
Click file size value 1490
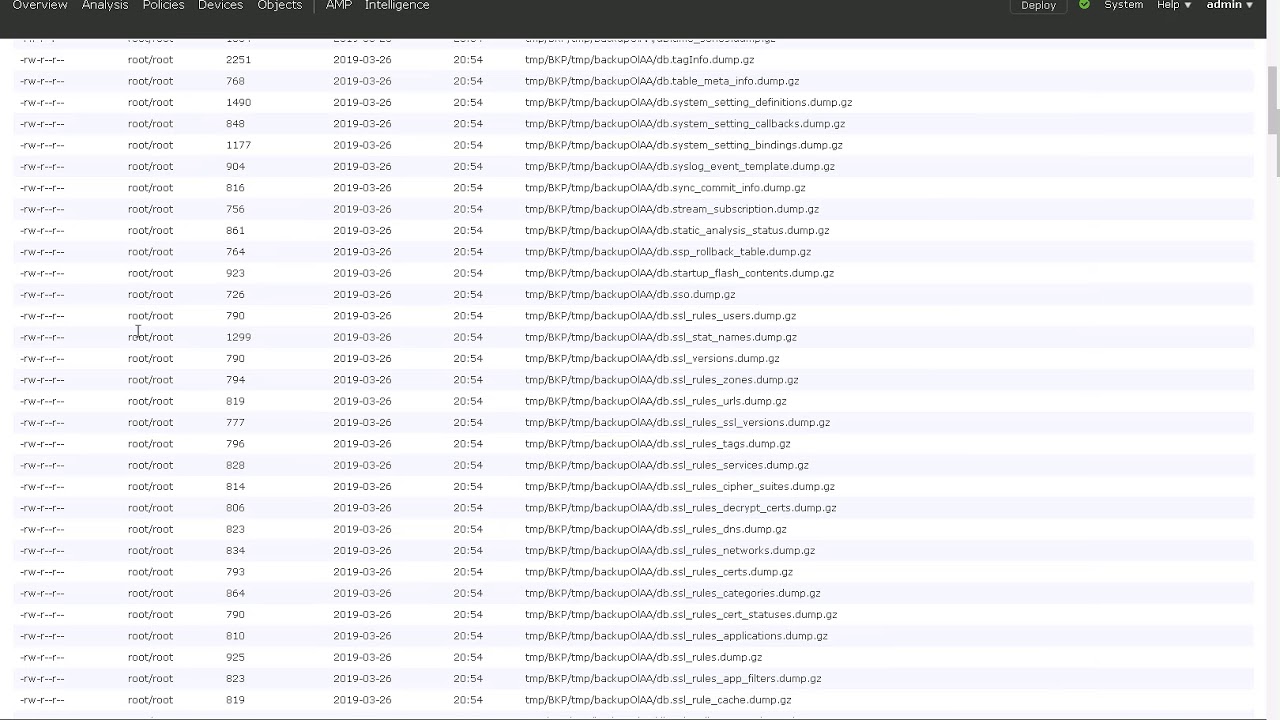(238, 102)
